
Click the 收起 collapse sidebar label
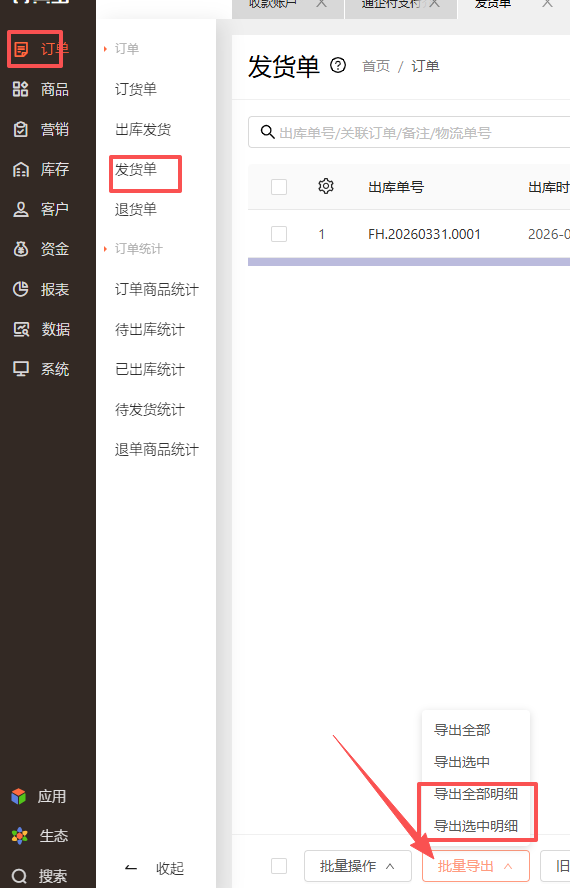[170, 868]
